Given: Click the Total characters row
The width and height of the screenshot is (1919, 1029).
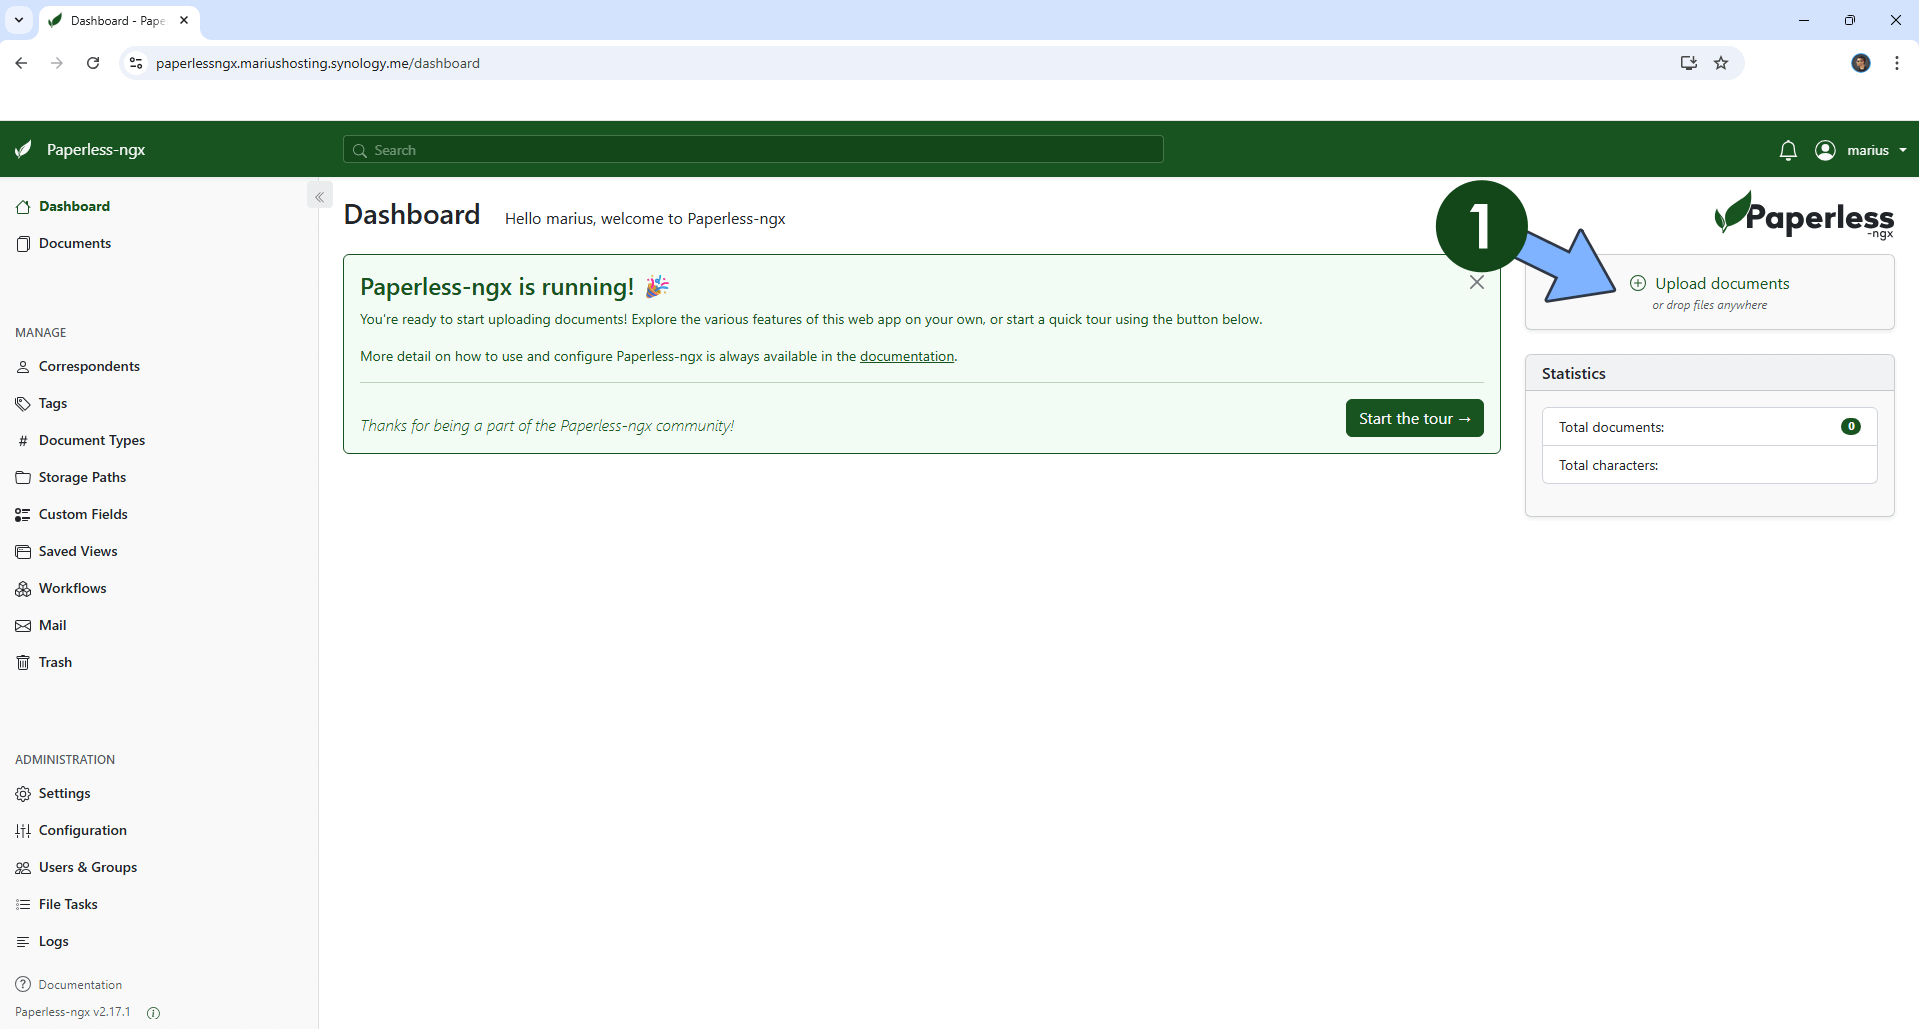Looking at the screenshot, I should point(1710,465).
